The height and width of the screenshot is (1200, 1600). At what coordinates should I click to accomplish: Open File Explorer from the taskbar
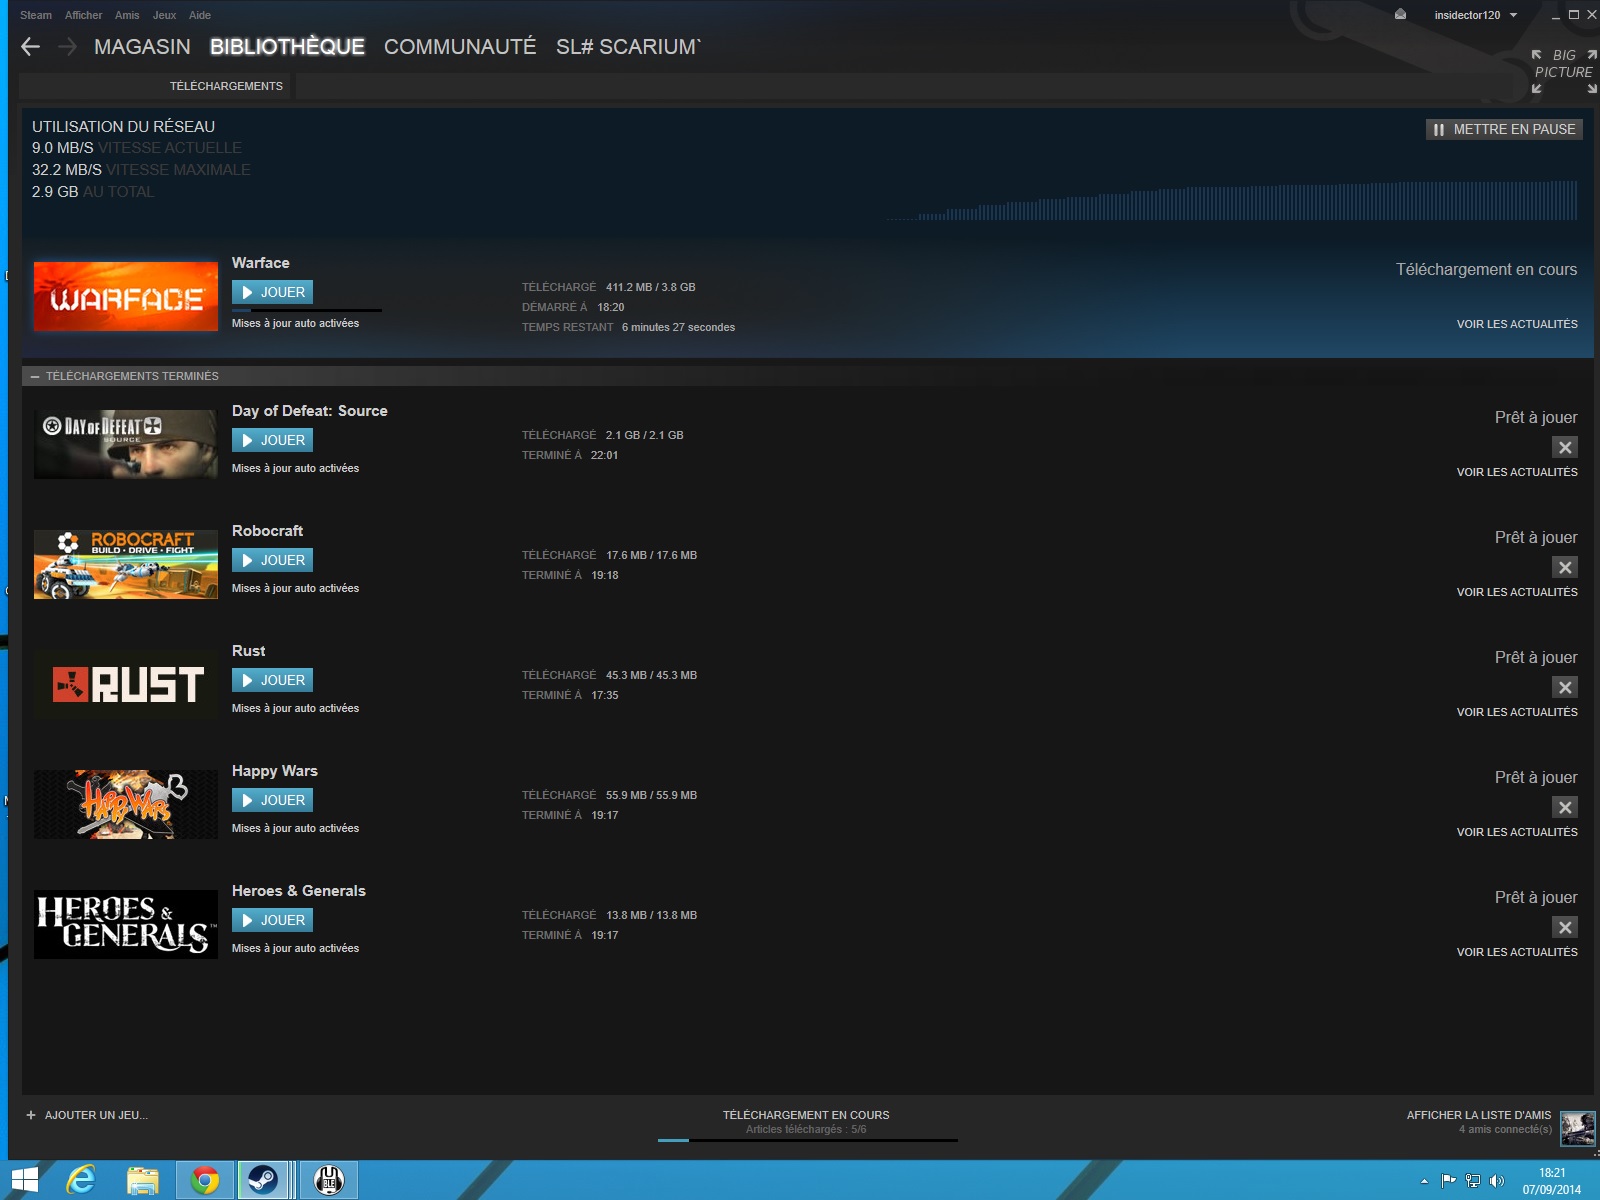(x=143, y=1181)
